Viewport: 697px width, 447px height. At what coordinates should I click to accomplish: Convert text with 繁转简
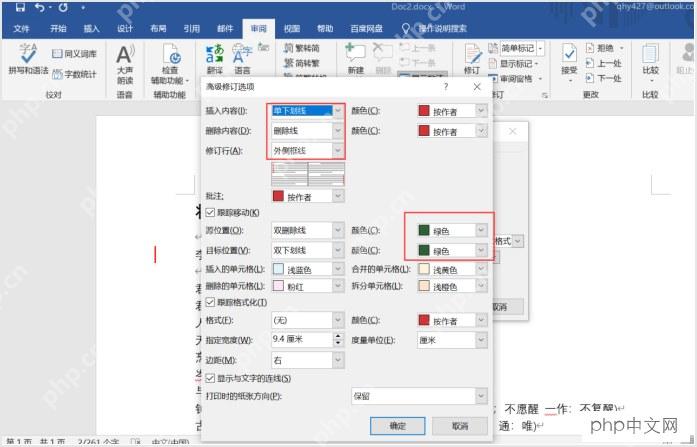[x=302, y=48]
